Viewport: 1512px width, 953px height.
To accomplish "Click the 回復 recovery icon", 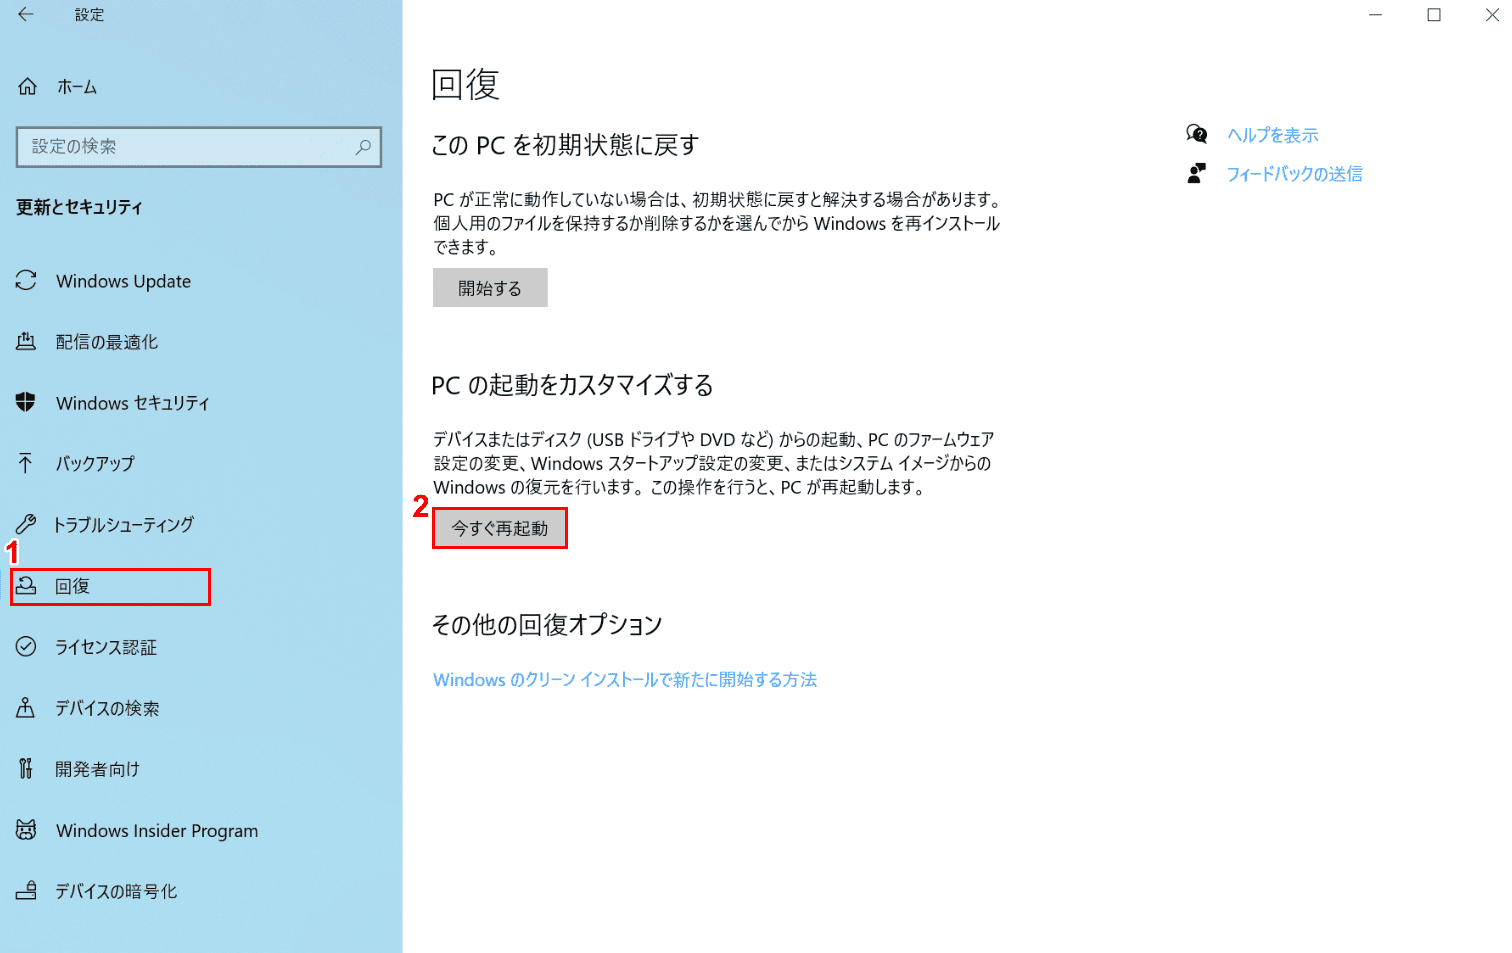I will 26,586.
